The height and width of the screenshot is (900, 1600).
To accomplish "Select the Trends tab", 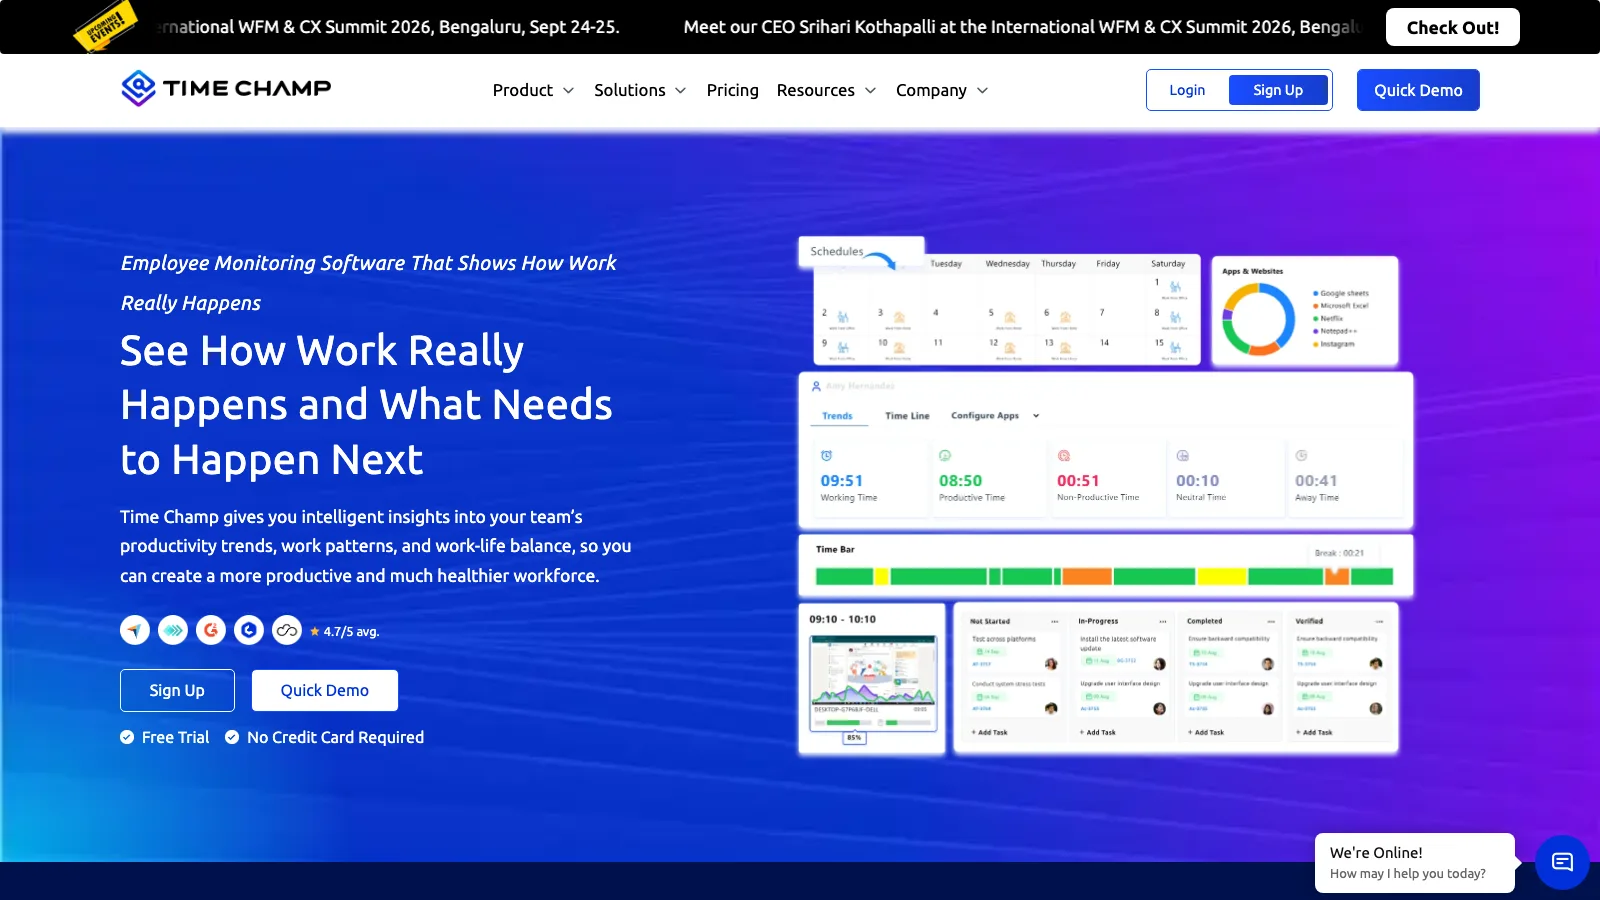I will pyautogui.click(x=837, y=416).
